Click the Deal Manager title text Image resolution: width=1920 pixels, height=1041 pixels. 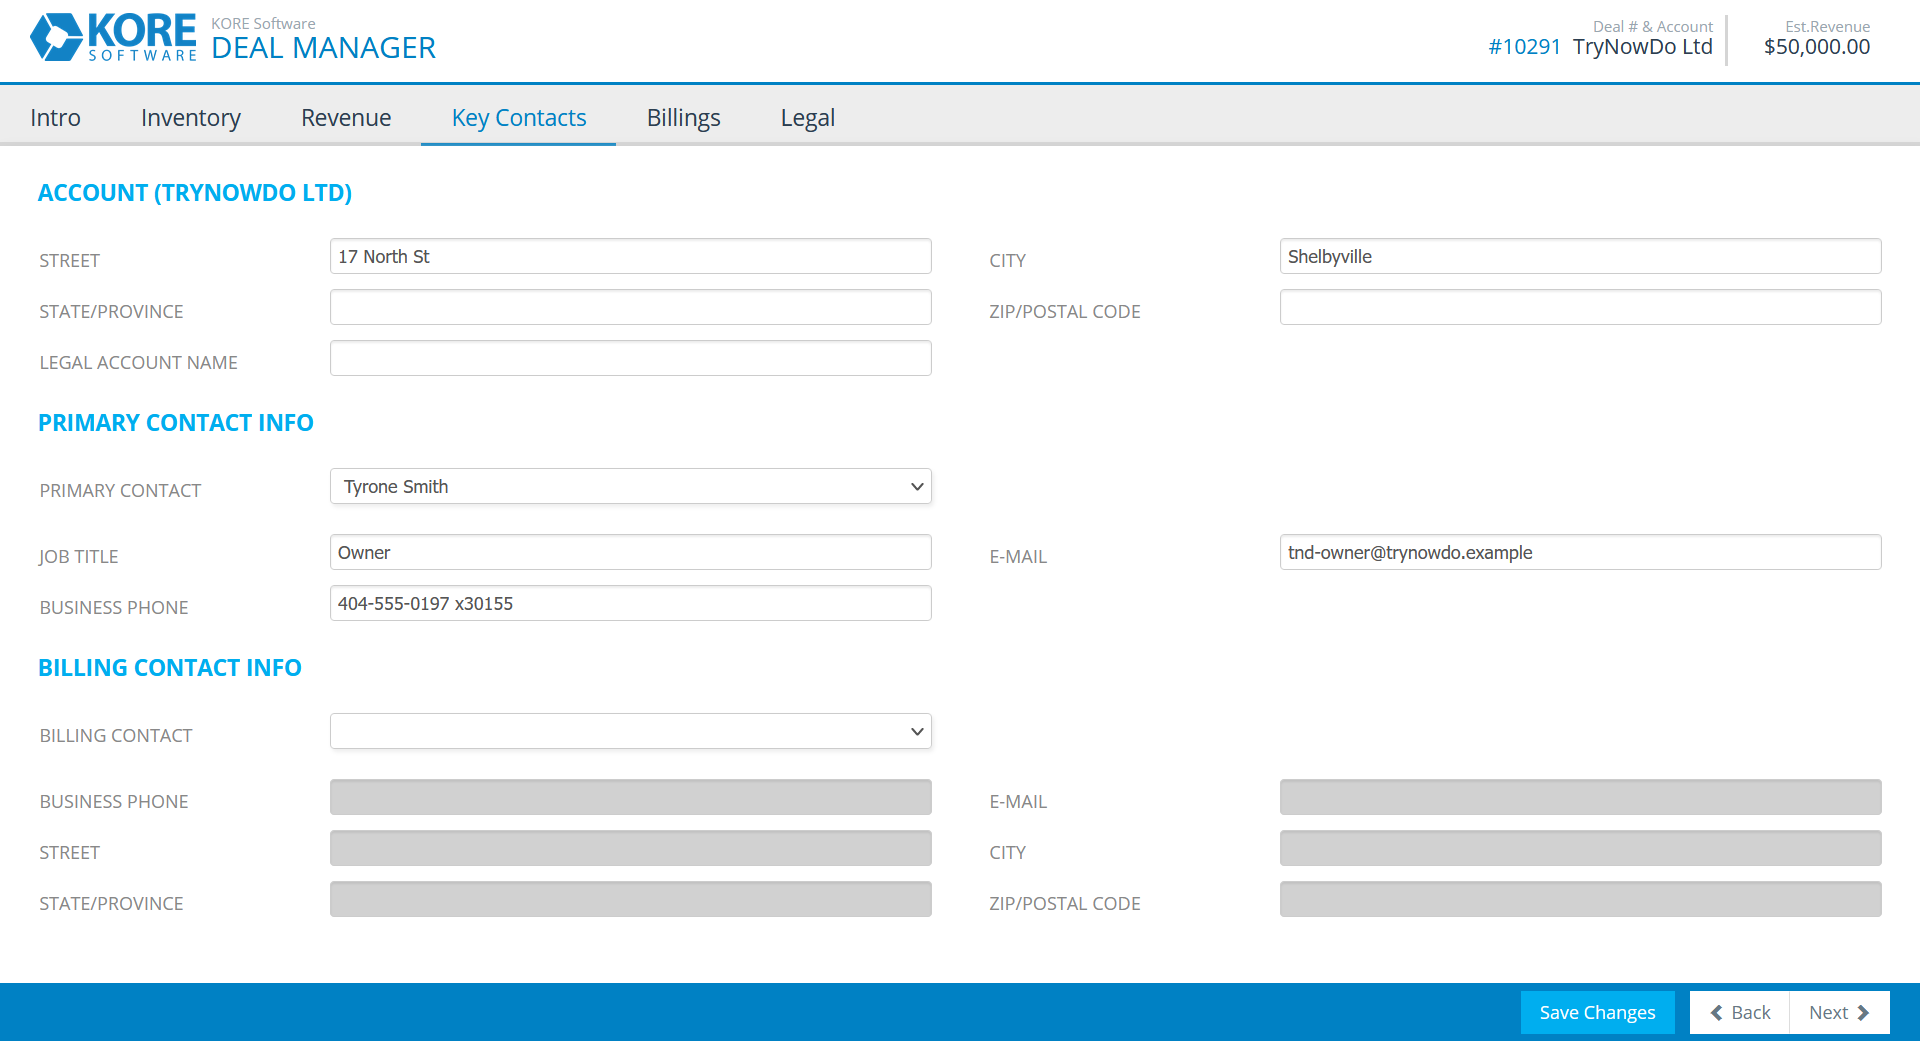[323, 48]
